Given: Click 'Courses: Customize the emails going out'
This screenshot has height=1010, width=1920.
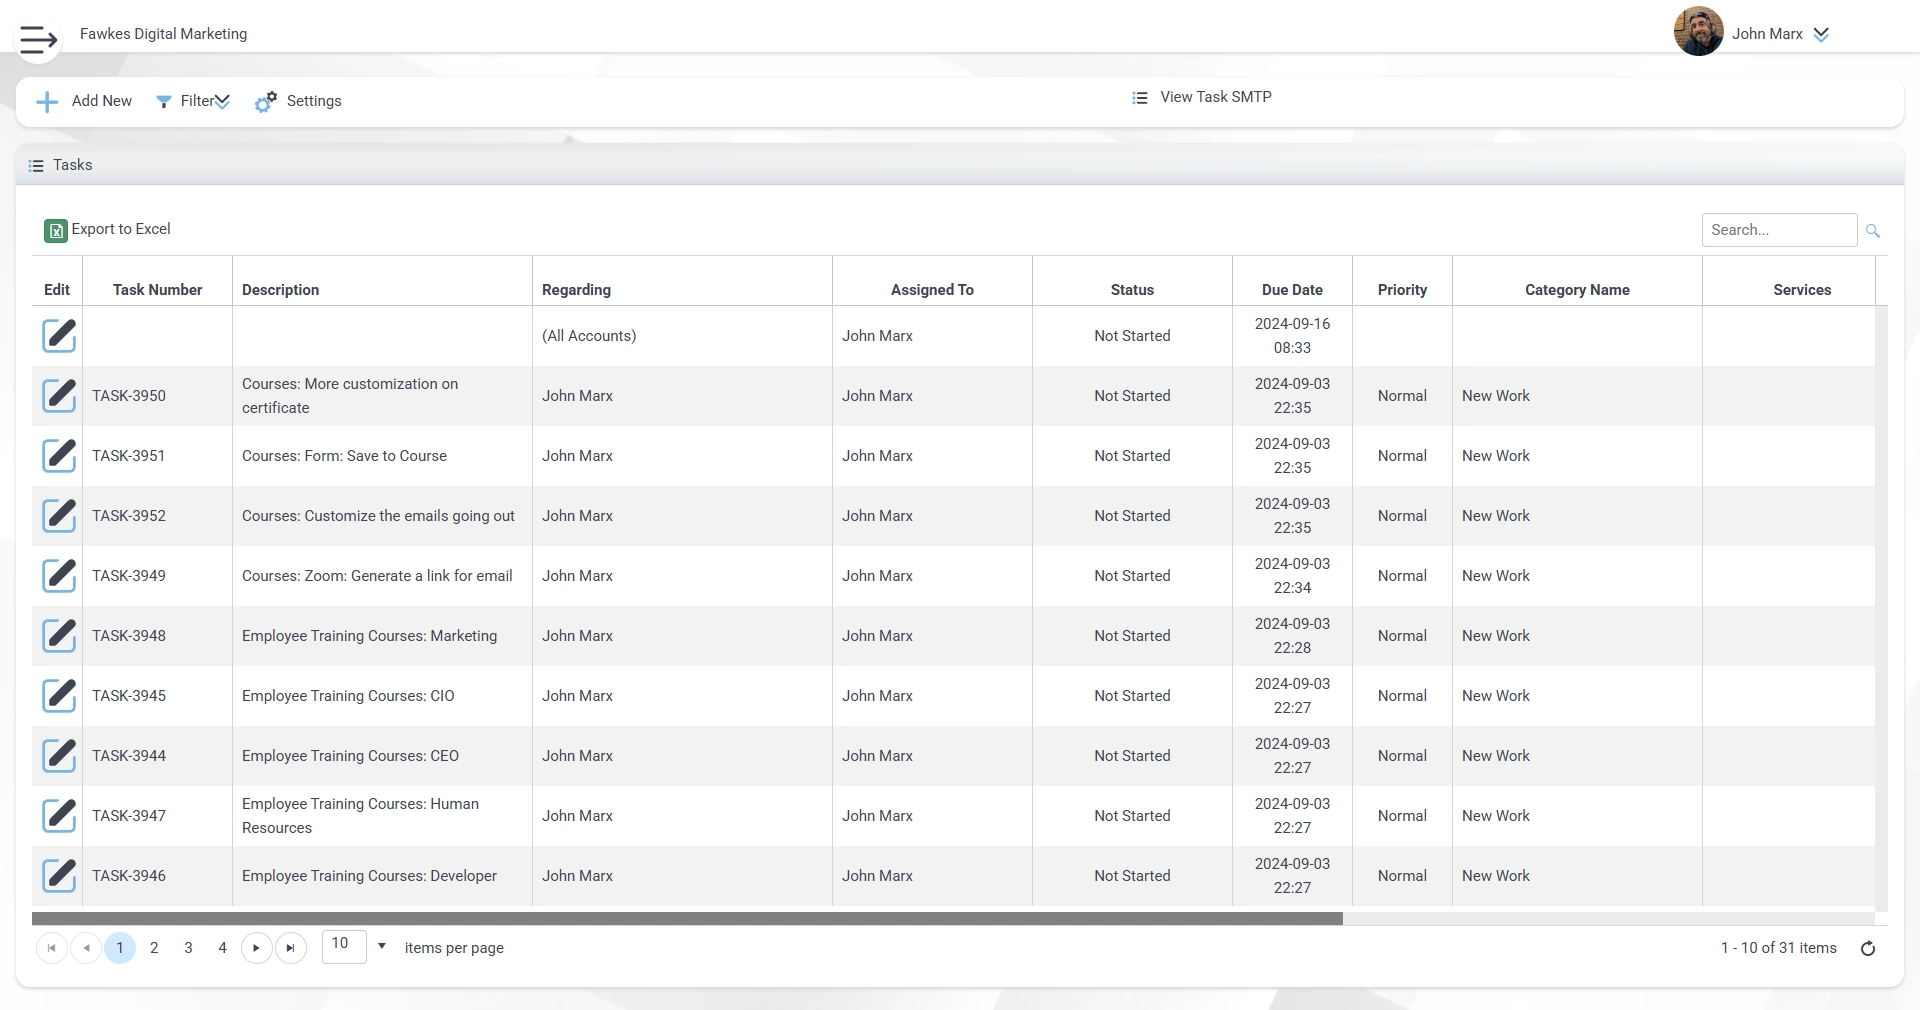Looking at the screenshot, I should tap(378, 516).
